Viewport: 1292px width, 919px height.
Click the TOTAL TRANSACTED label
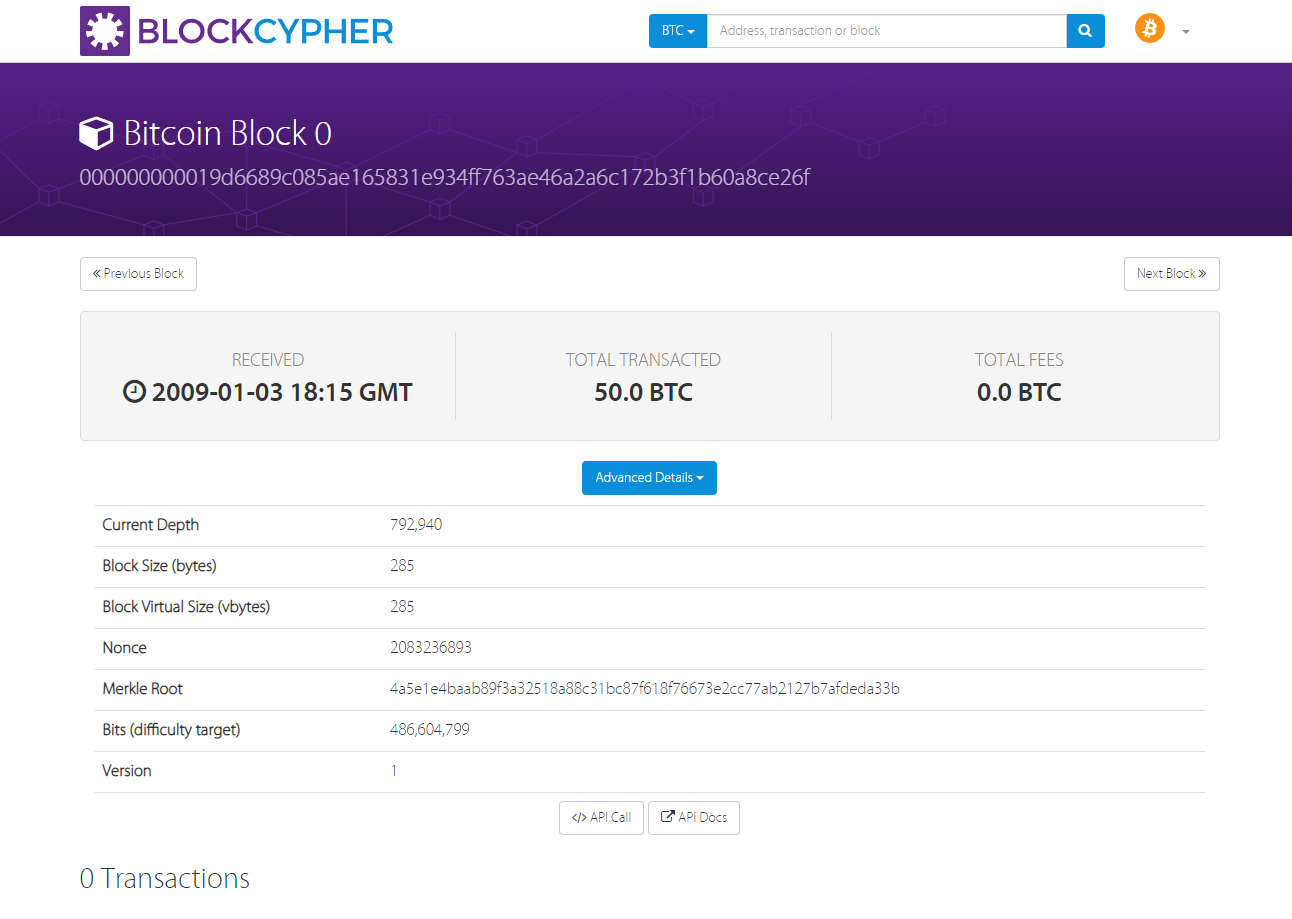[643, 360]
